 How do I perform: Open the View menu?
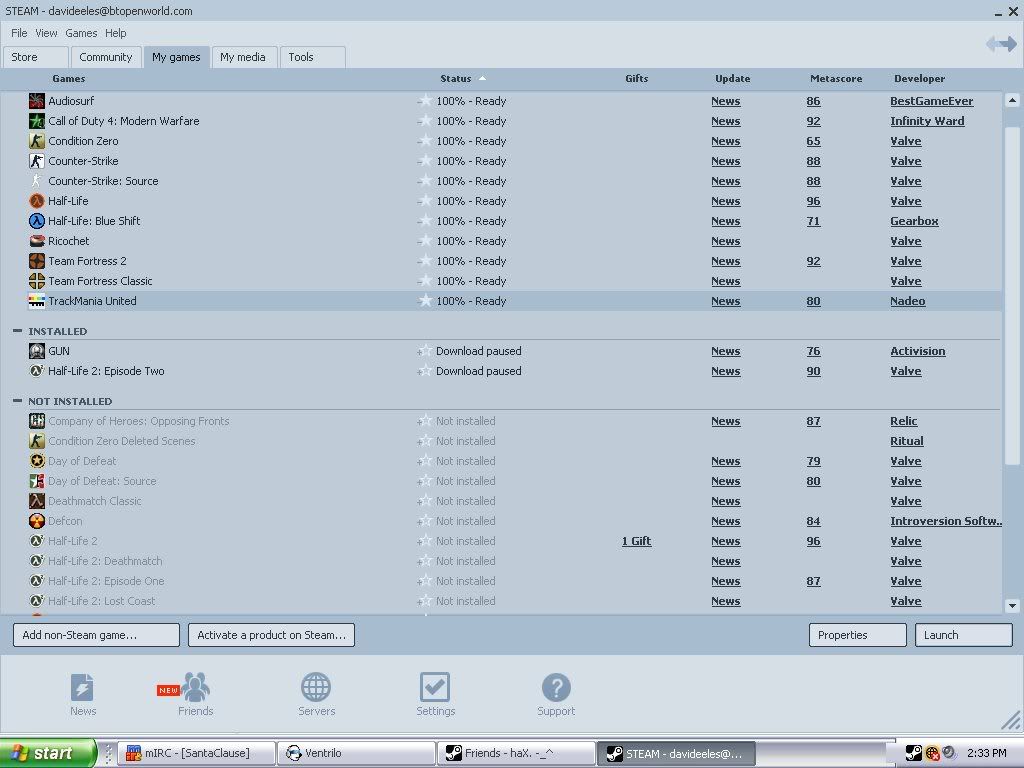point(46,33)
